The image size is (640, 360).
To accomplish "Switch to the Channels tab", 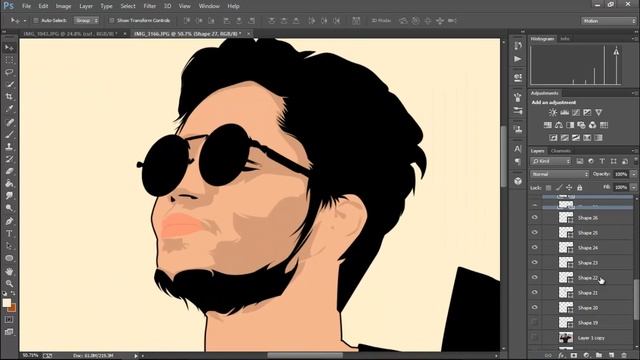I will [x=561, y=151].
